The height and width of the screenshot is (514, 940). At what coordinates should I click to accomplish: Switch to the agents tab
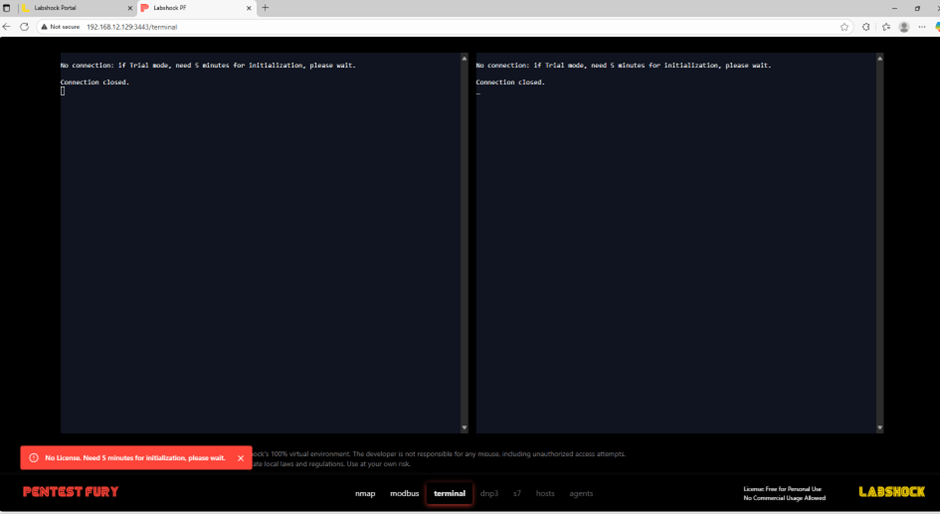(x=581, y=493)
